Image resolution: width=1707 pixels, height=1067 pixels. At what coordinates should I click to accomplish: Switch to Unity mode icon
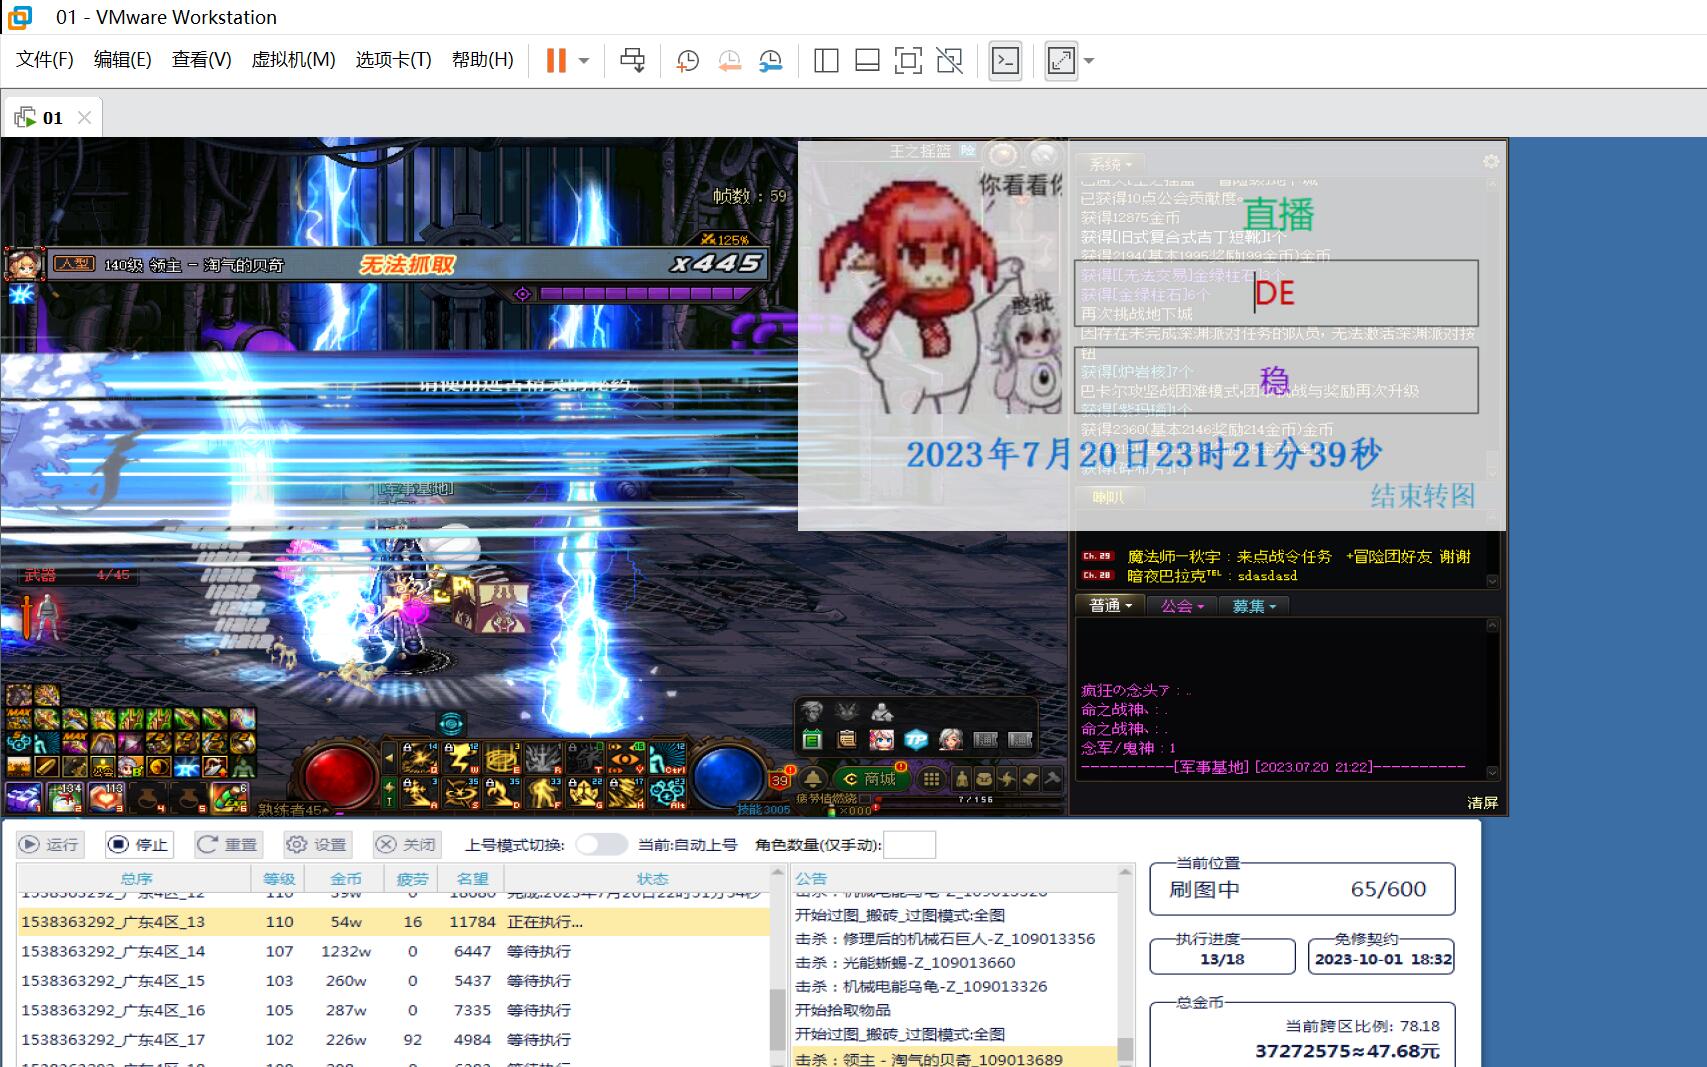(949, 61)
